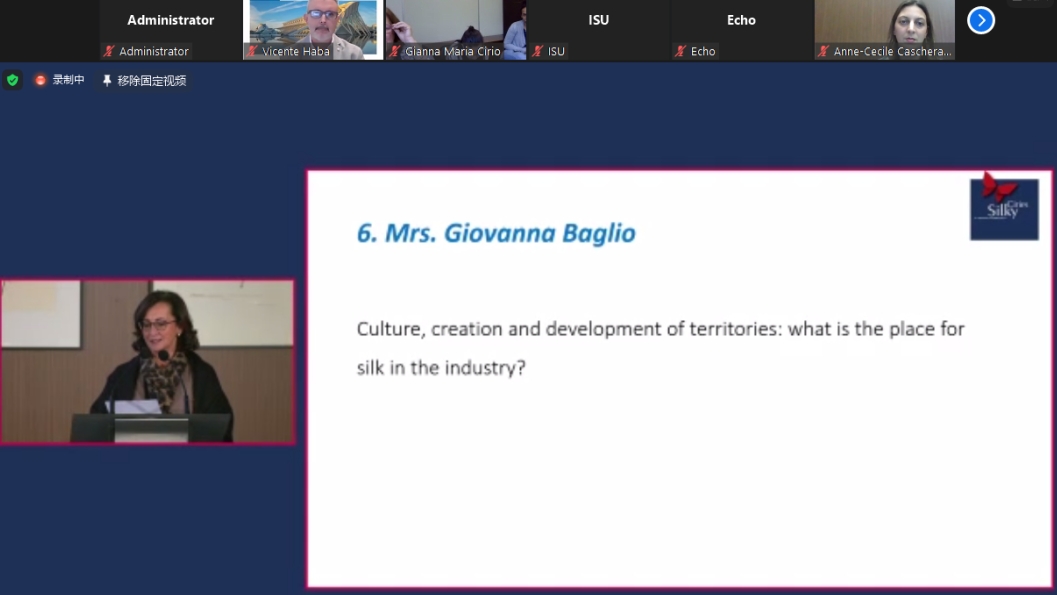This screenshot has height=595, width=1057.
Task: Click Vicente Haba's muted microphone icon
Action: (x=253, y=51)
